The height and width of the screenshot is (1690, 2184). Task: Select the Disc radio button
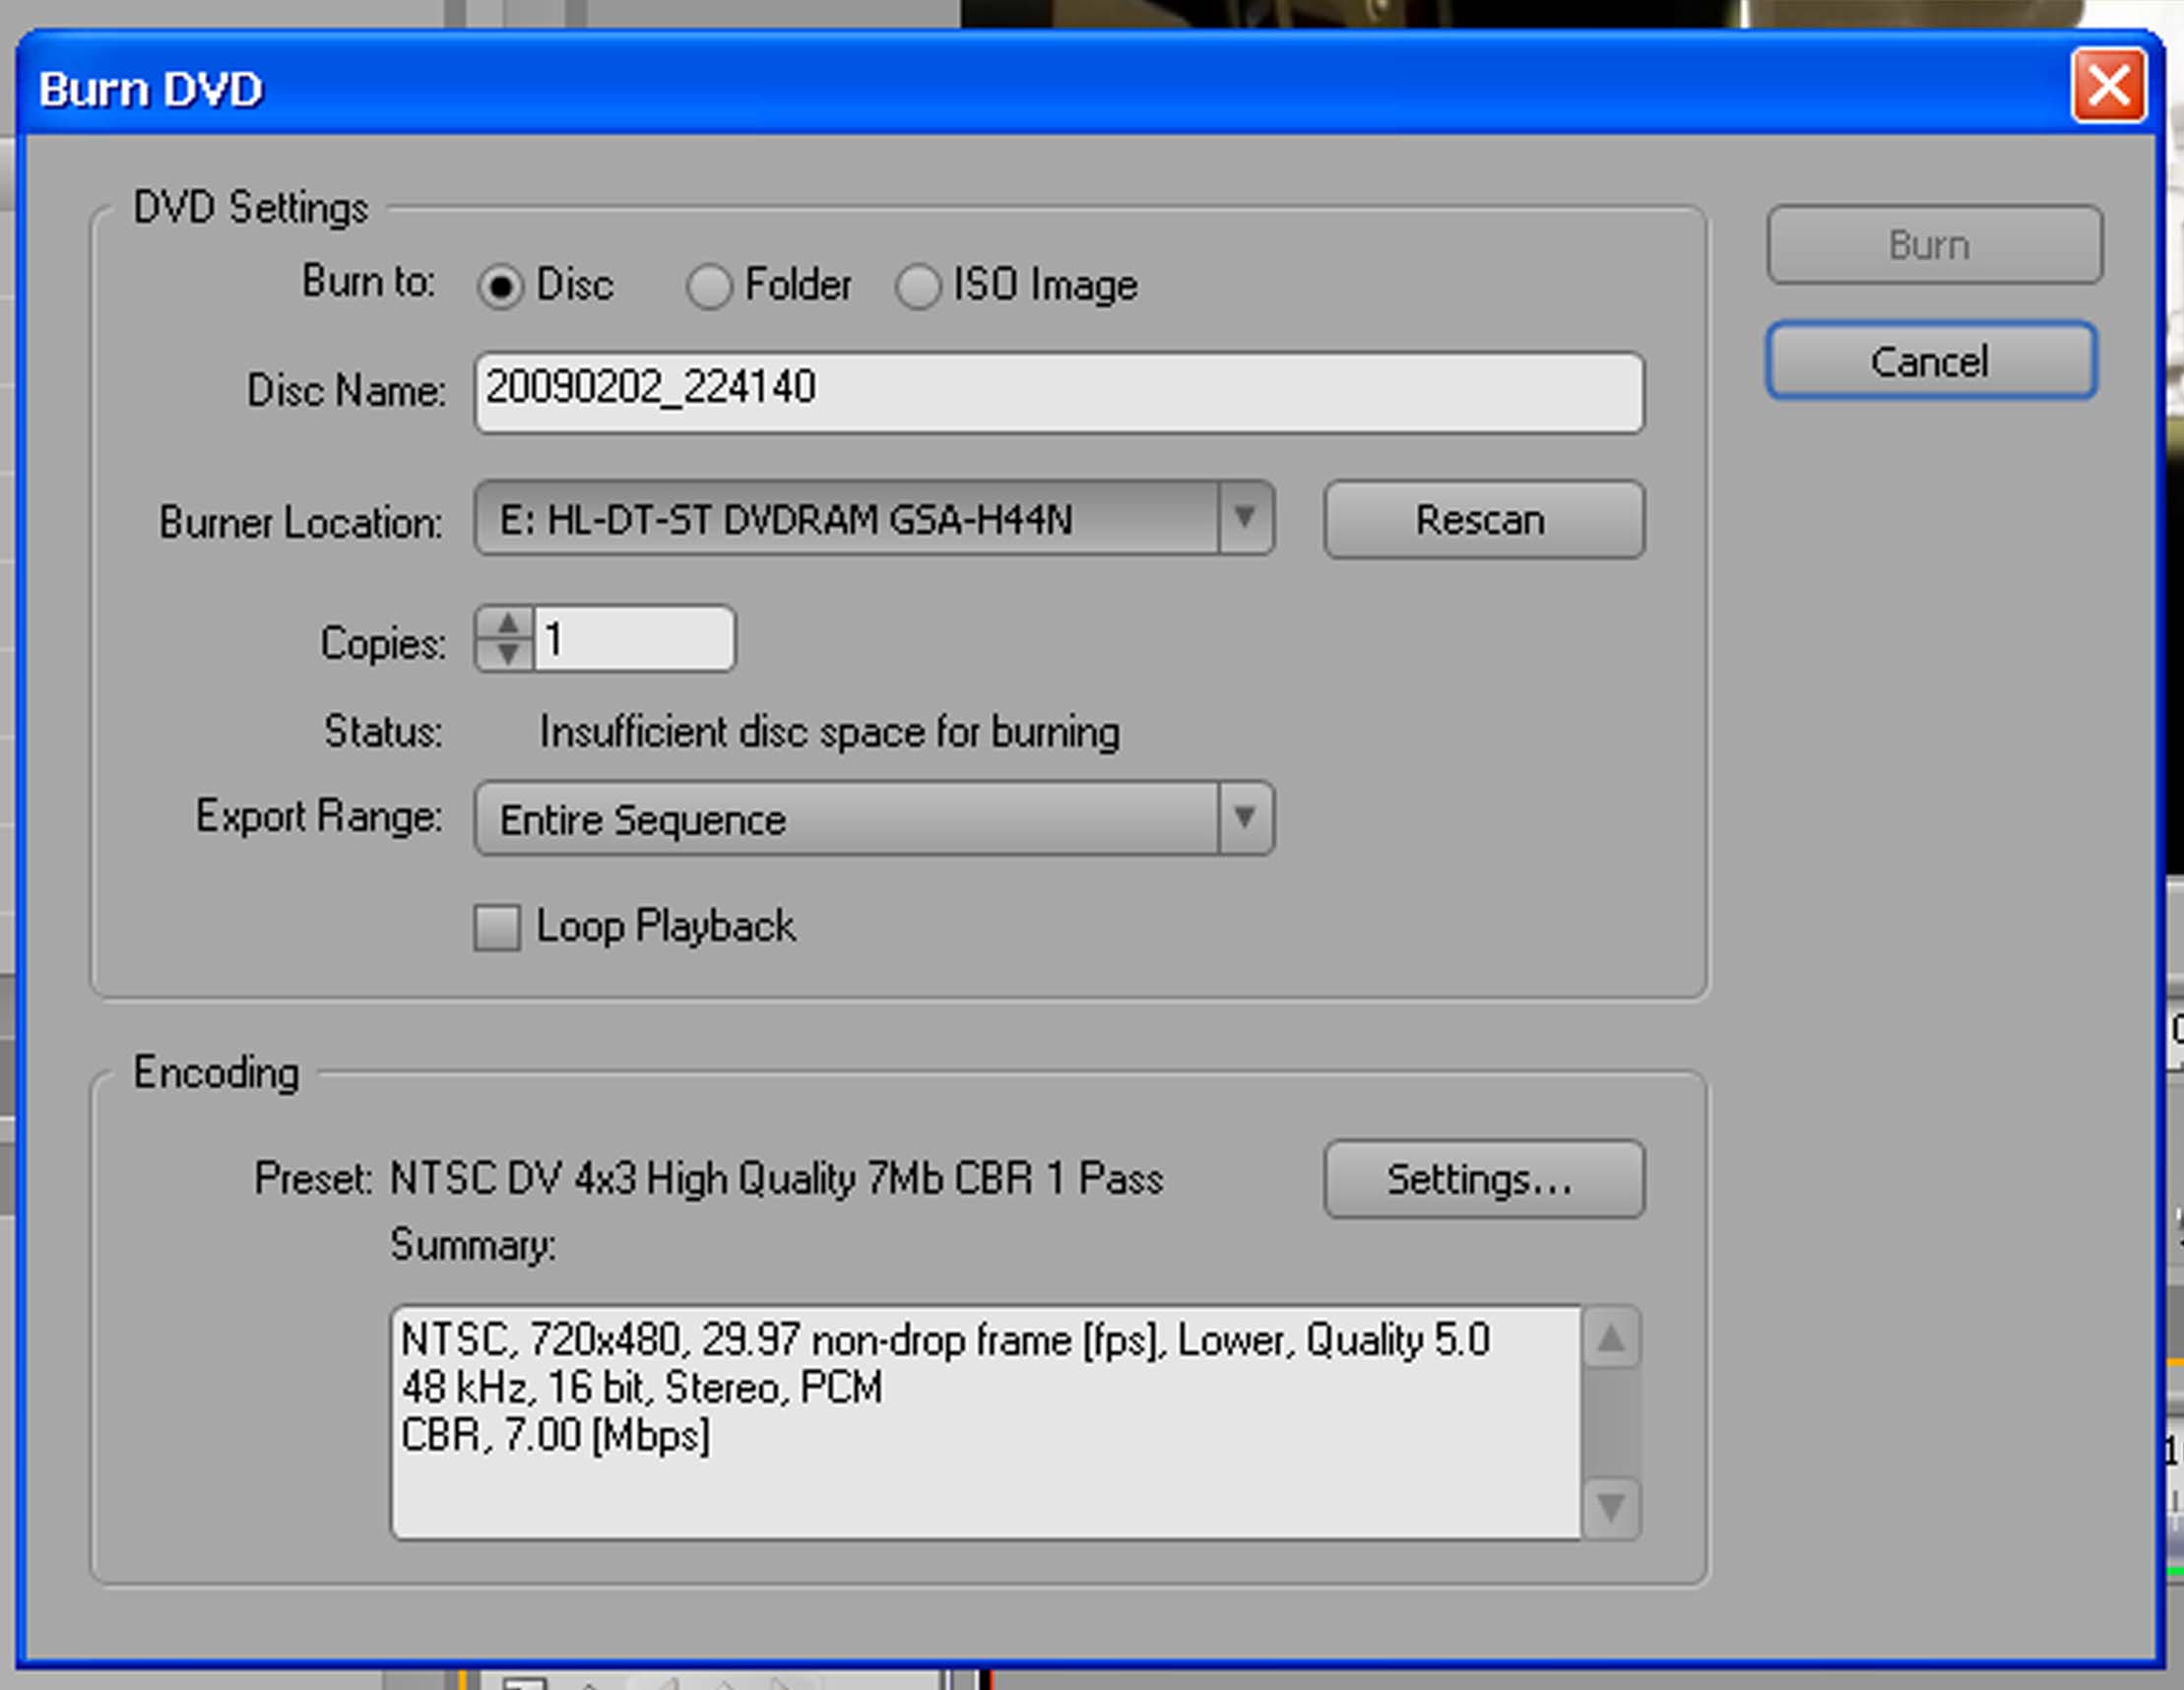pos(500,287)
